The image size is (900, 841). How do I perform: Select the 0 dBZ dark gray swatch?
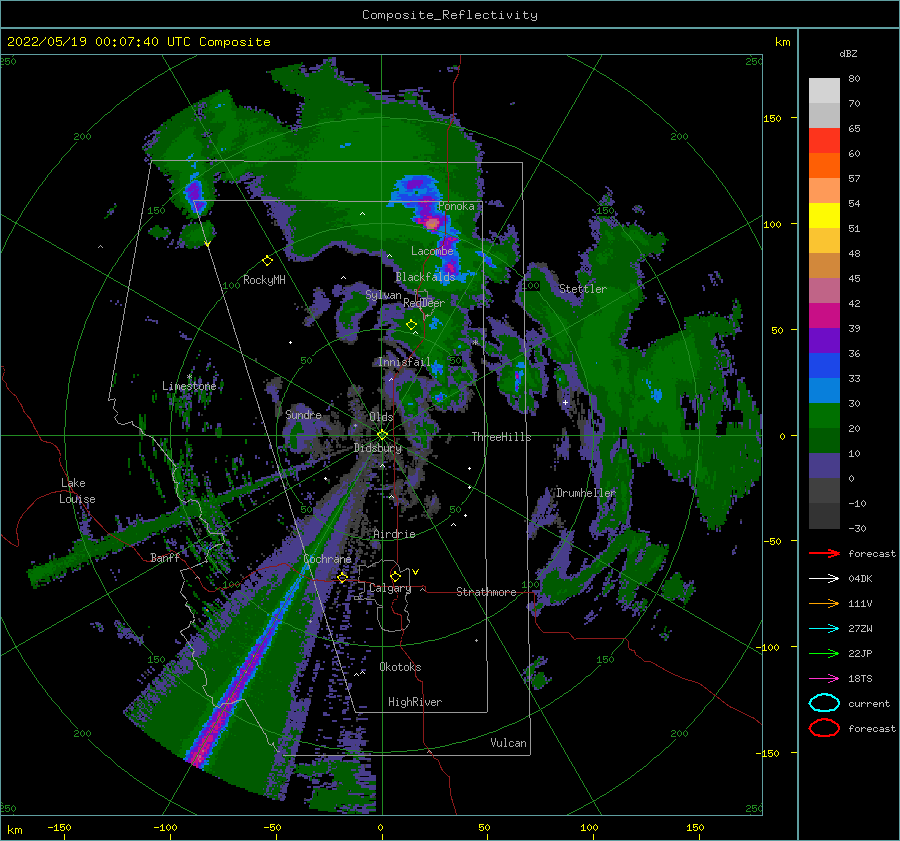coord(824,491)
